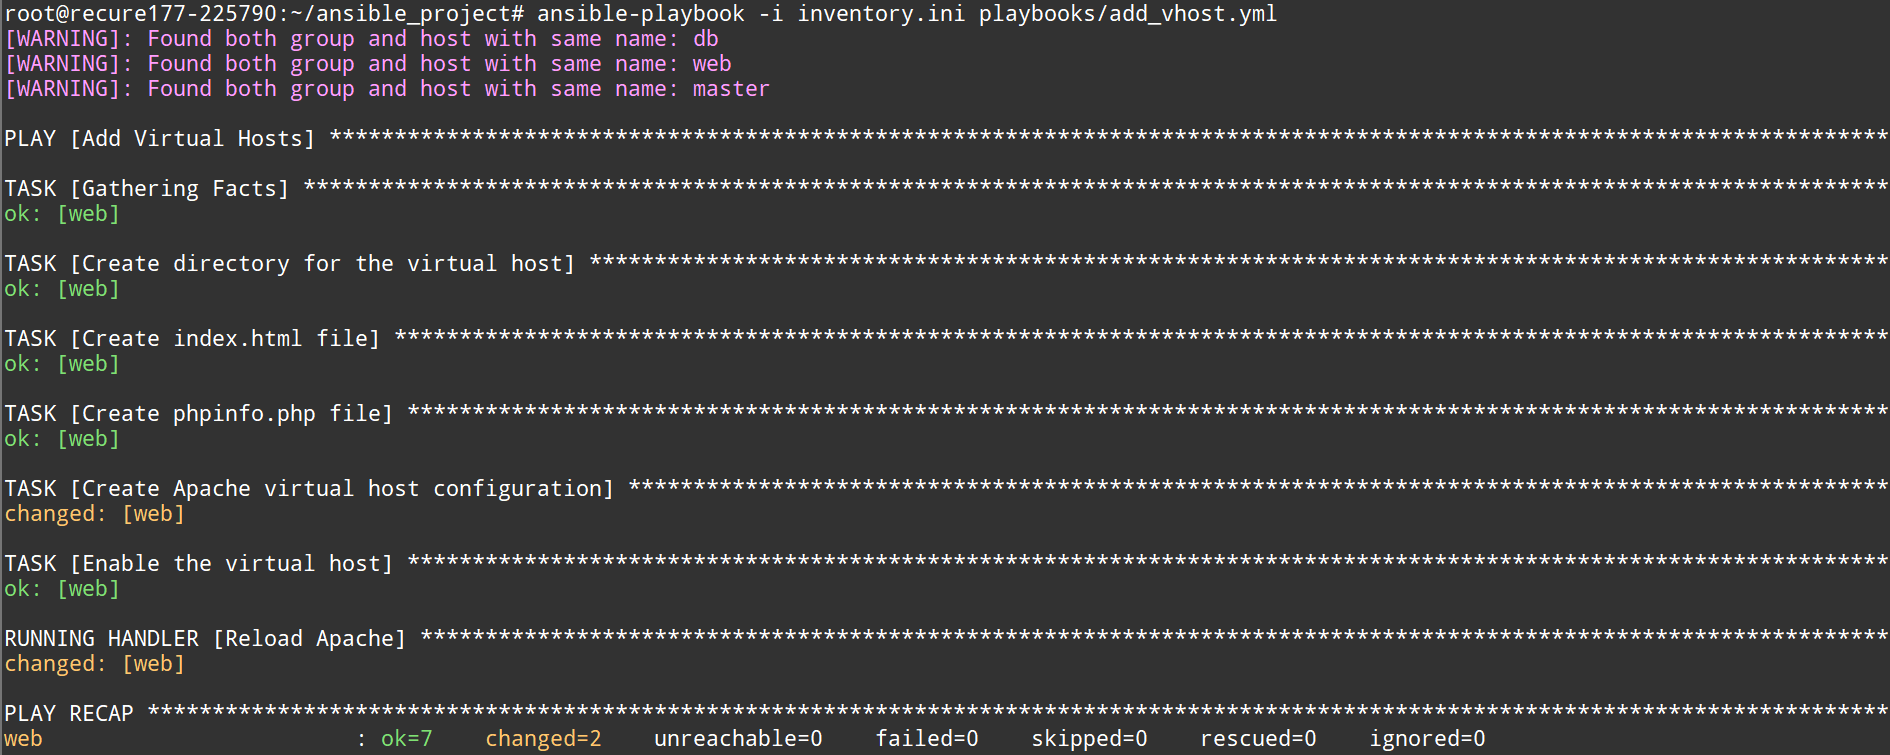Click the playbooks/add_vhost.yml path in command
This screenshot has width=1890, height=755.
(1127, 14)
